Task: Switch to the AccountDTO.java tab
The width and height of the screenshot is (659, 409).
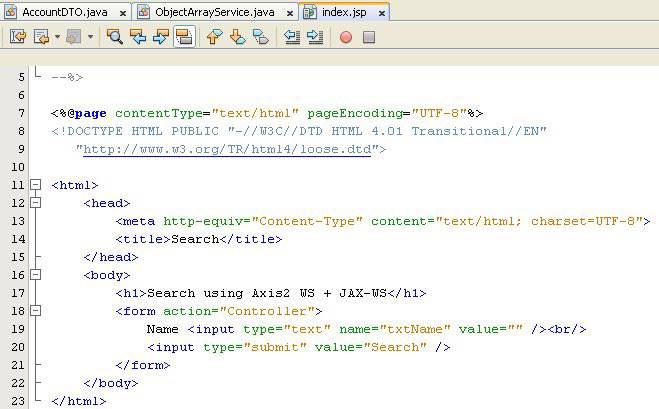Action: (65, 13)
